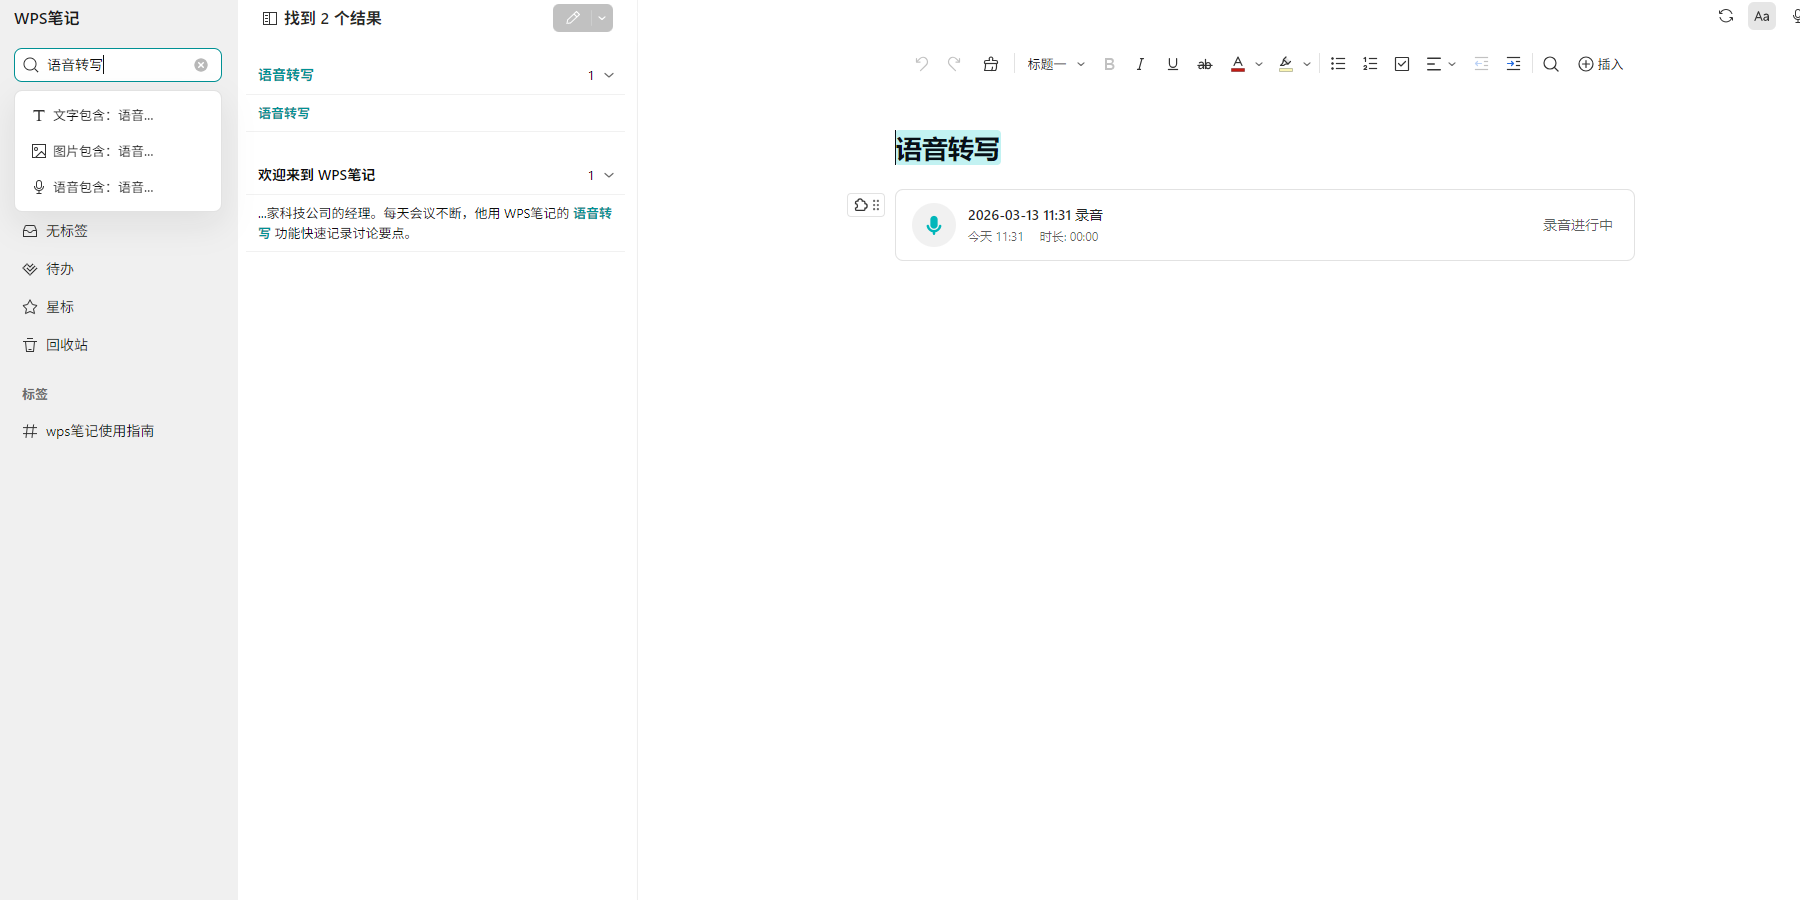Click the 标签 section header
Screen dimensions: 1800x900
coord(35,394)
